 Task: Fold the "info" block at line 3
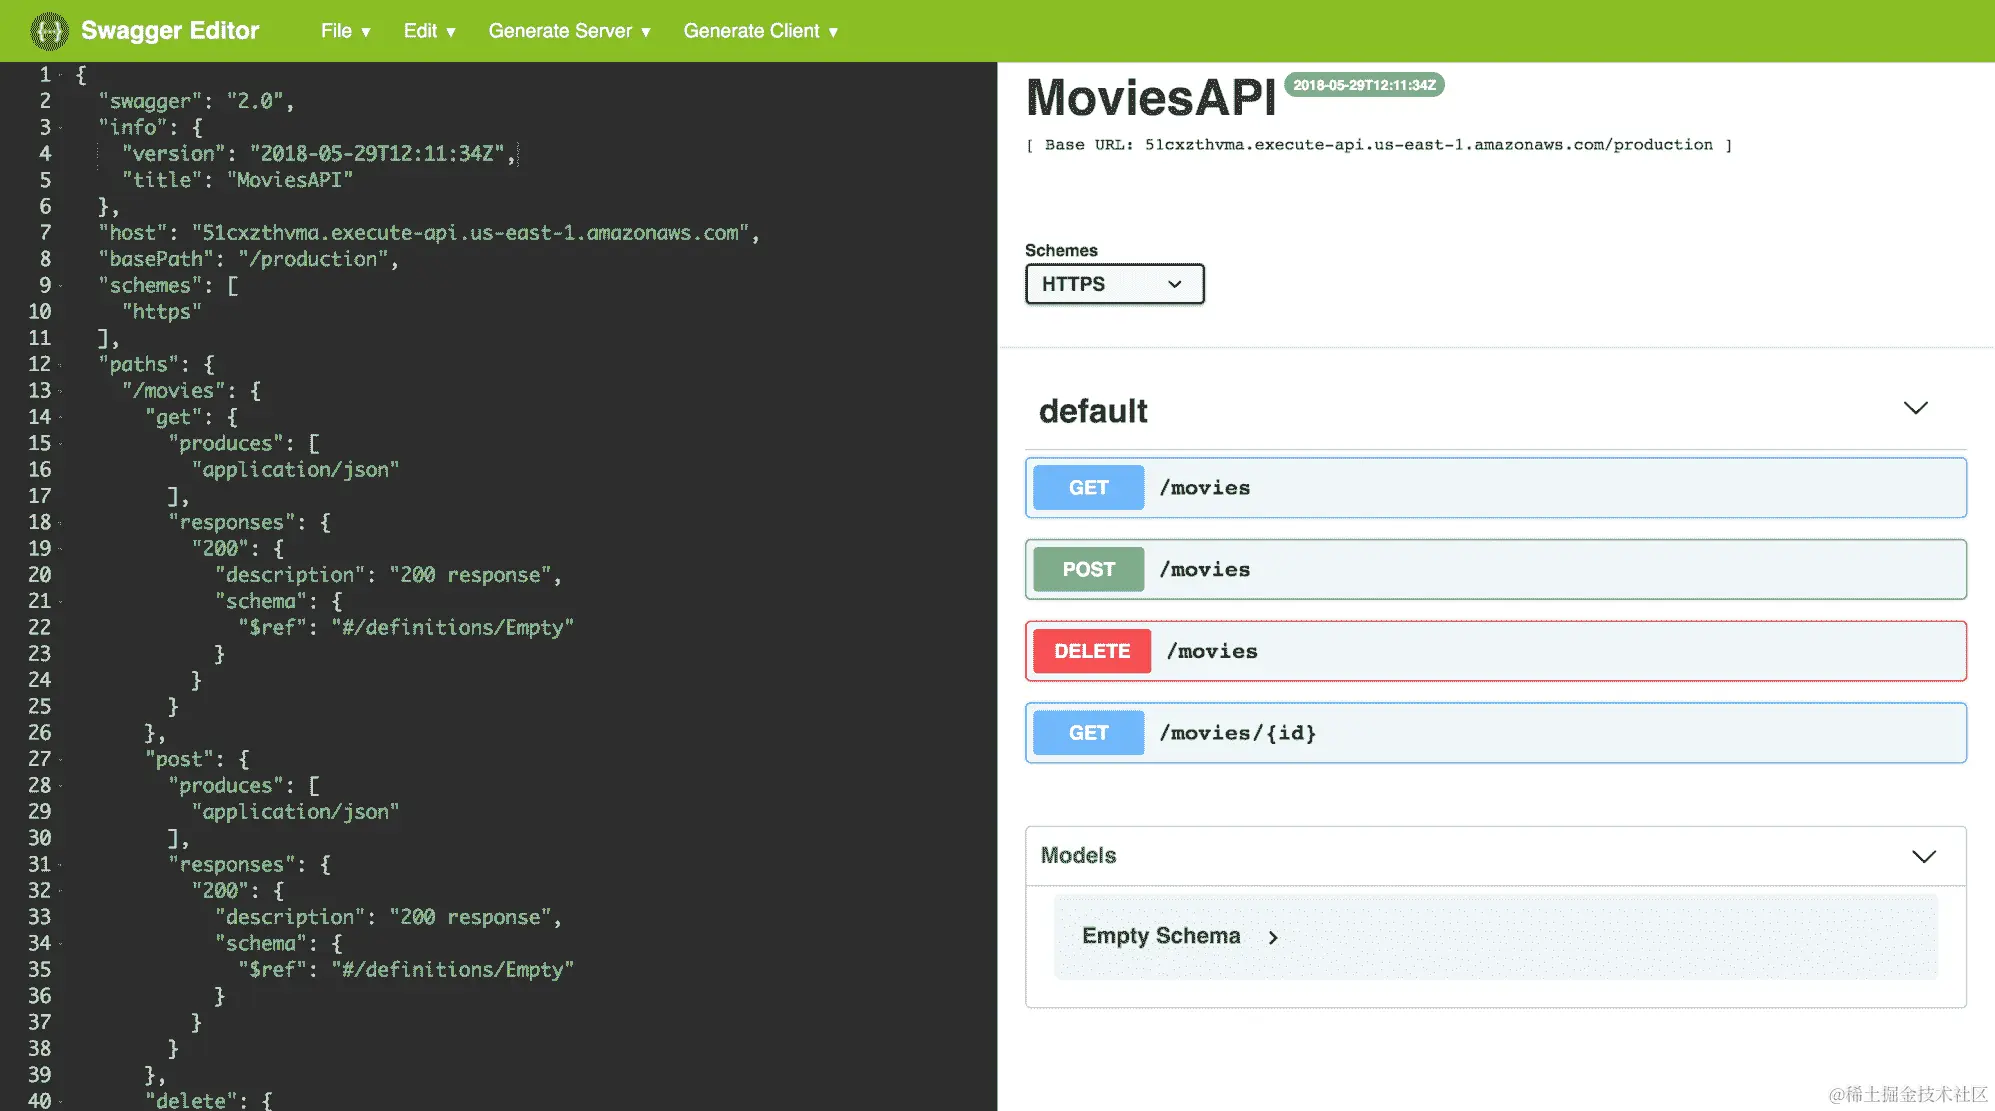[61, 128]
